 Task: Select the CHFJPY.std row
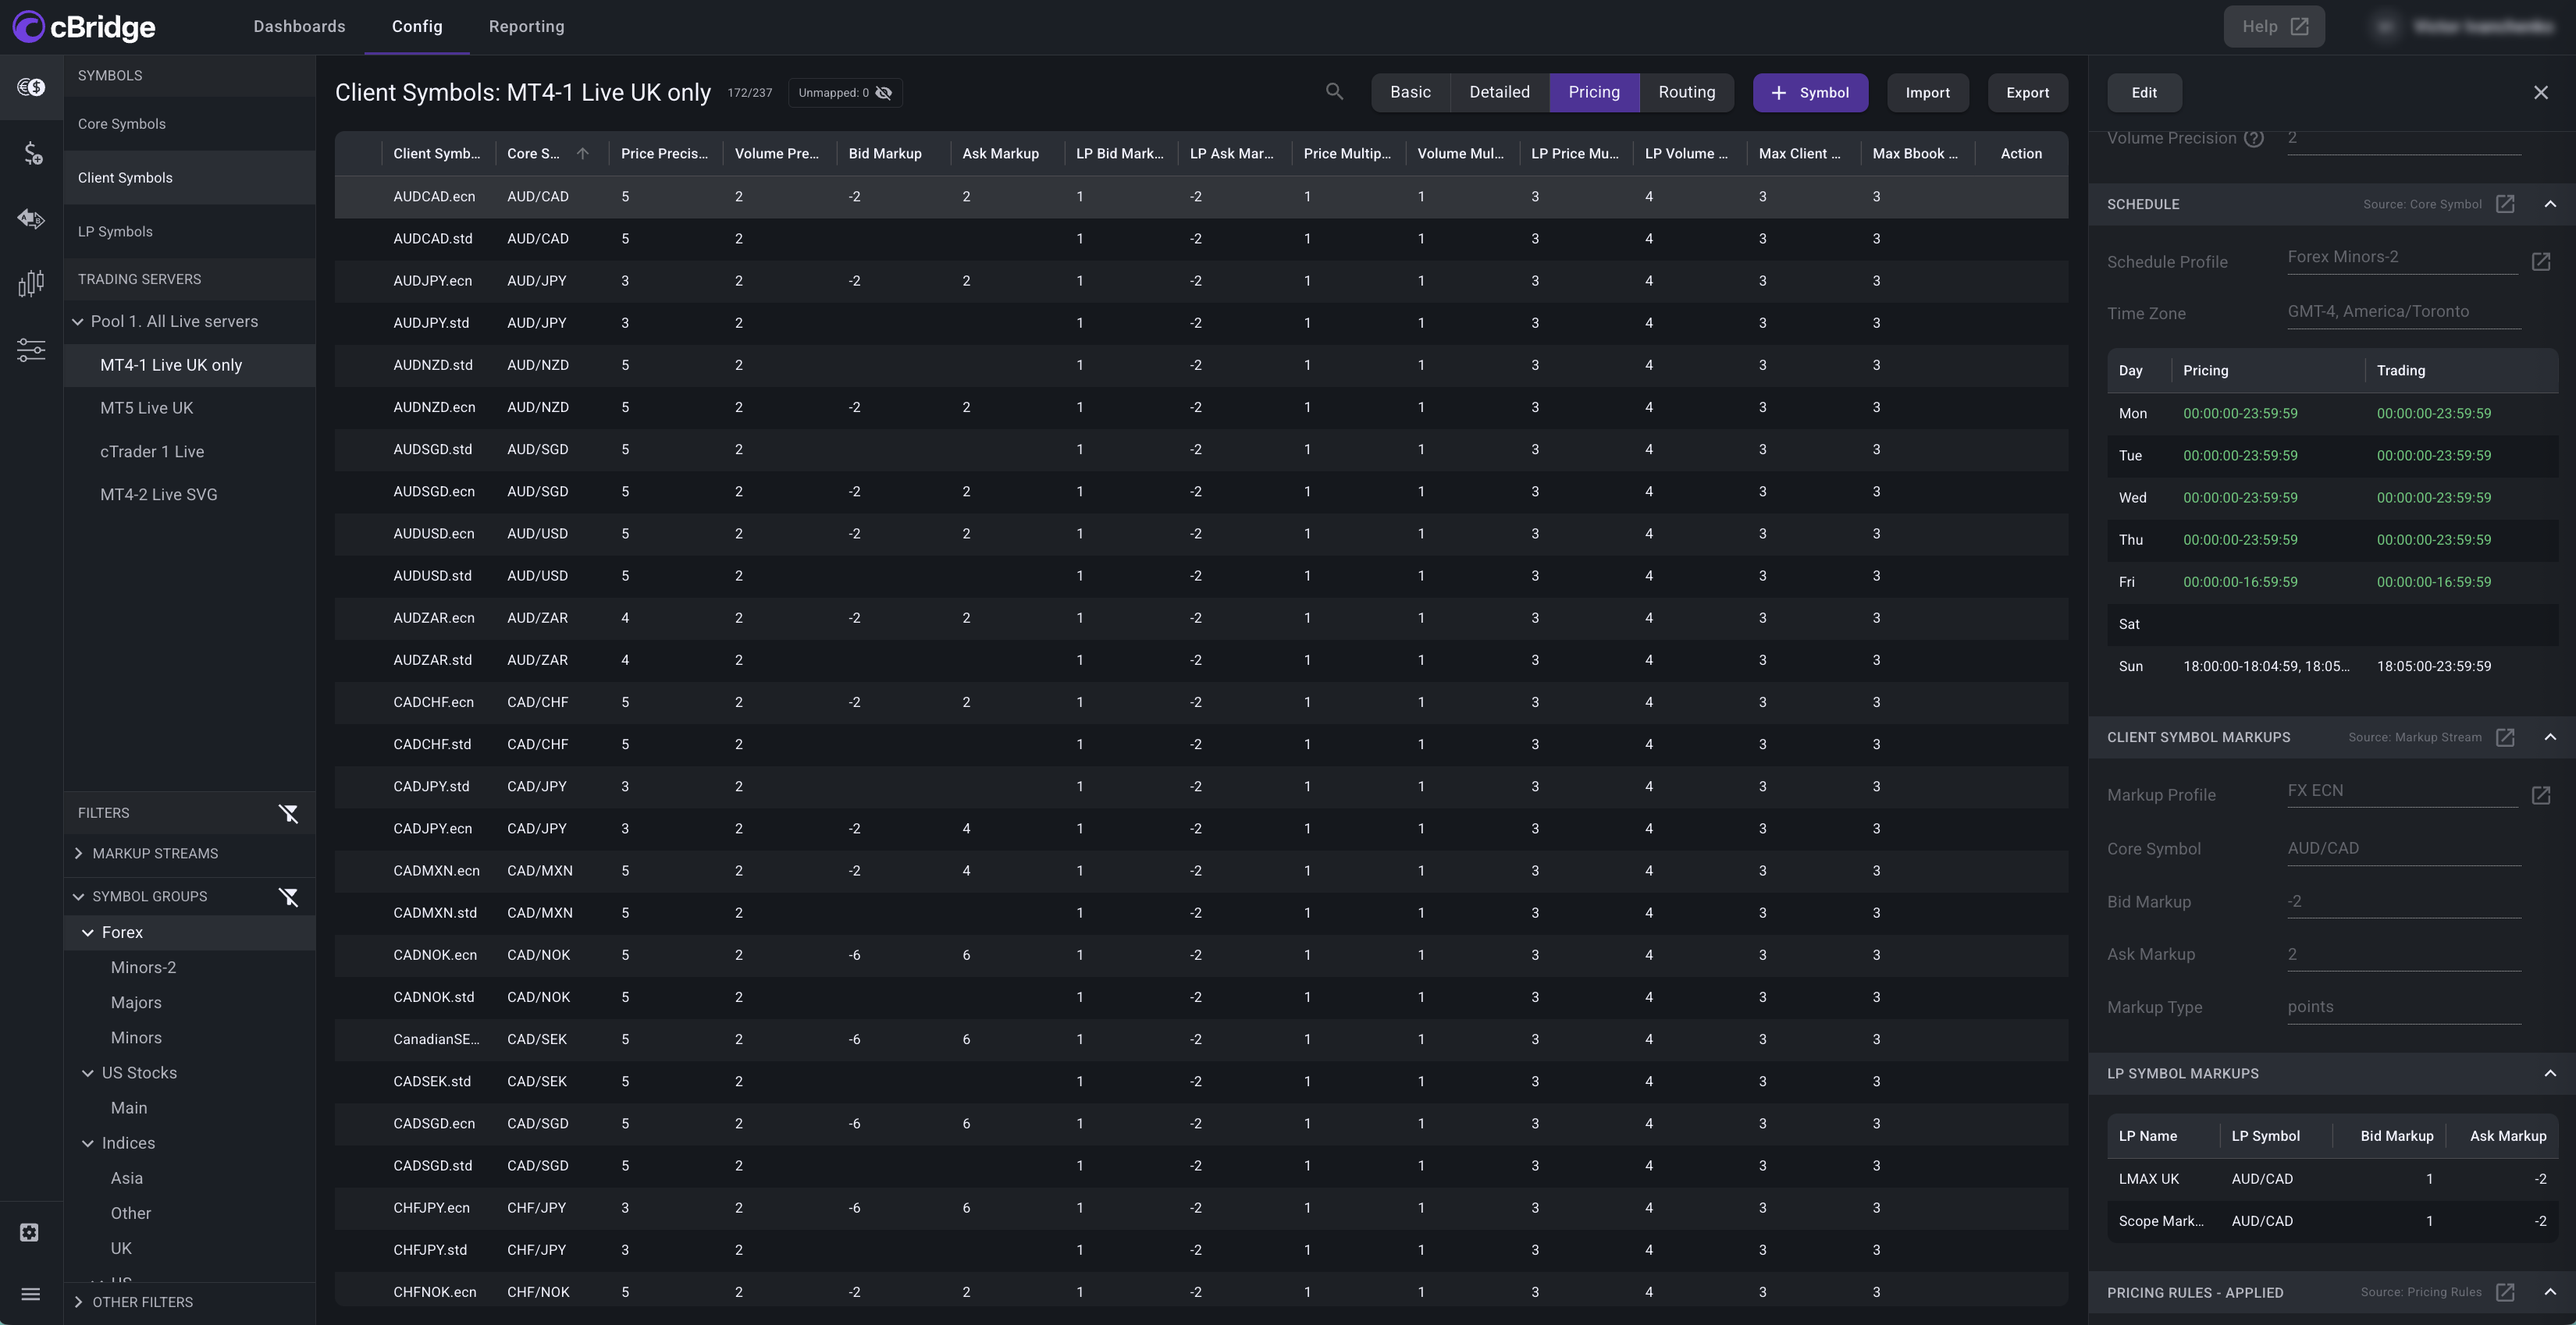(x=1201, y=1250)
